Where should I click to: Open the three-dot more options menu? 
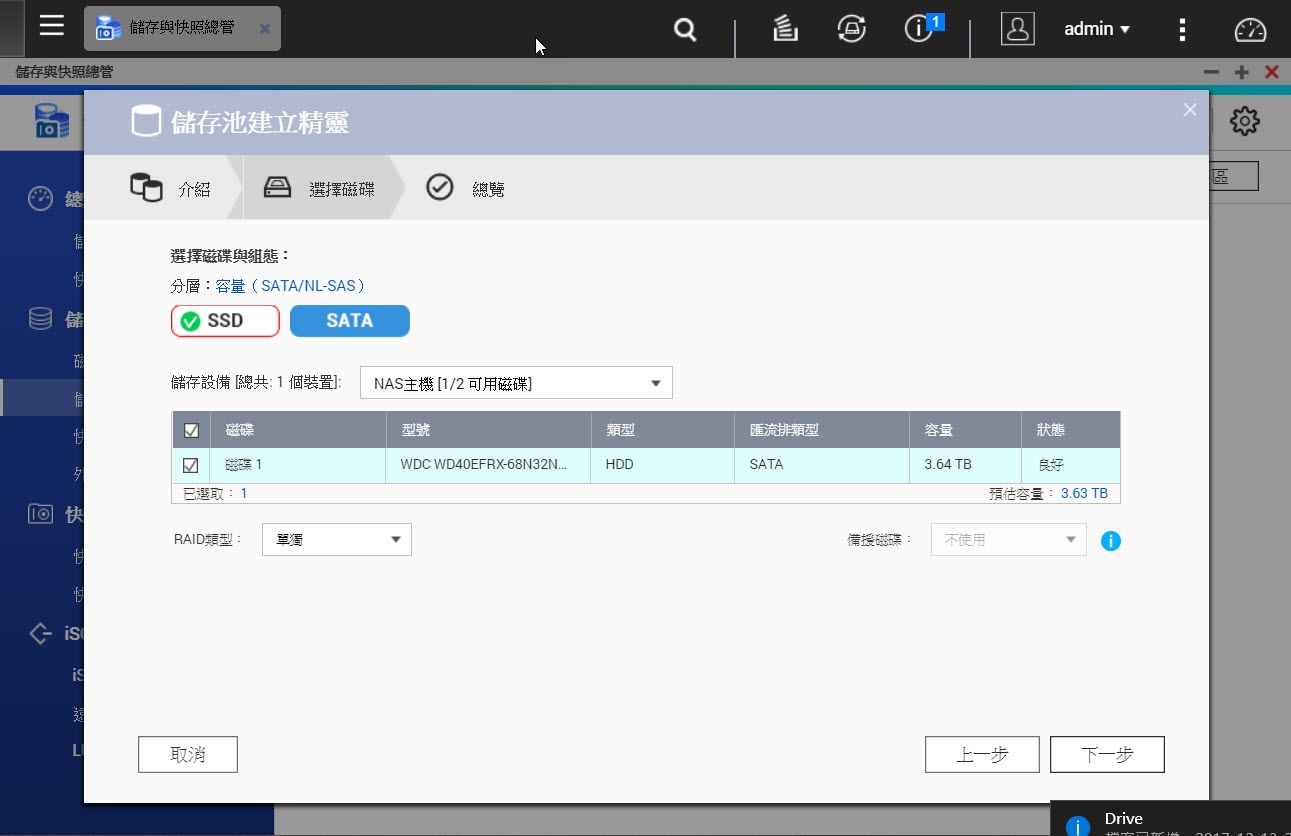click(x=1182, y=30)
